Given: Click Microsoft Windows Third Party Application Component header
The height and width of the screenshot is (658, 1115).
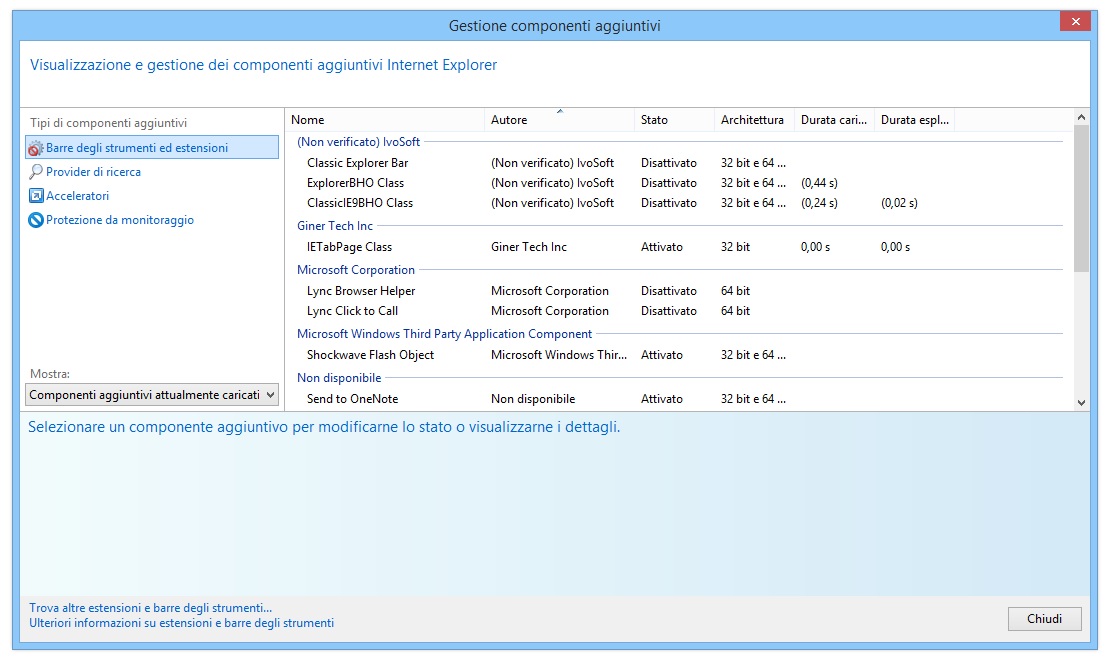Looking at the screenshot, I should [x=444, y=334].
